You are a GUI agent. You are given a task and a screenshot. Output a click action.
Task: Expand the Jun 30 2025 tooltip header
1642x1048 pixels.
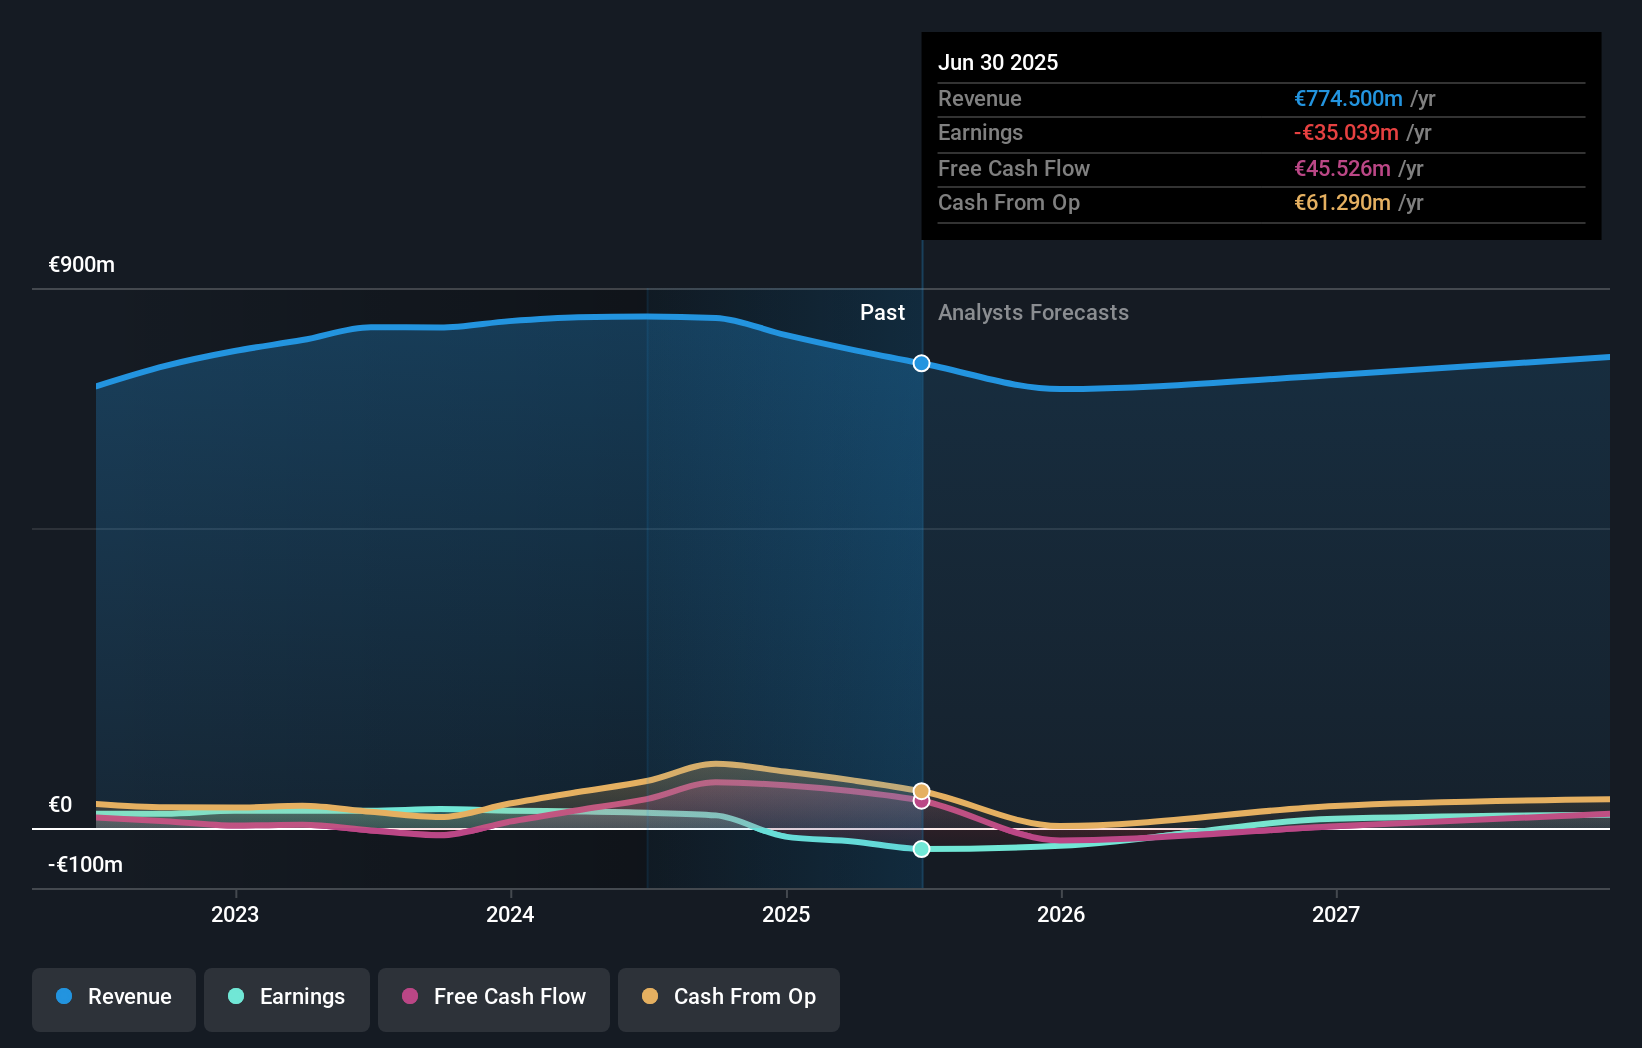click(x=998, y=62)
